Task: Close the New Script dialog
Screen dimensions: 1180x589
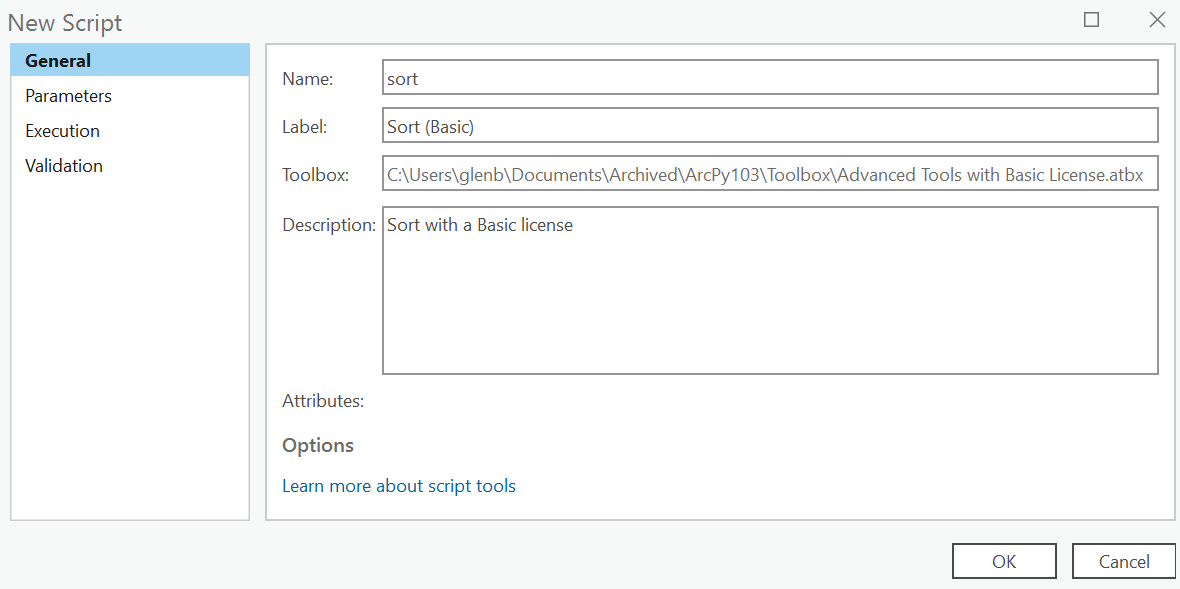Action: click(x=1157, y=20)
